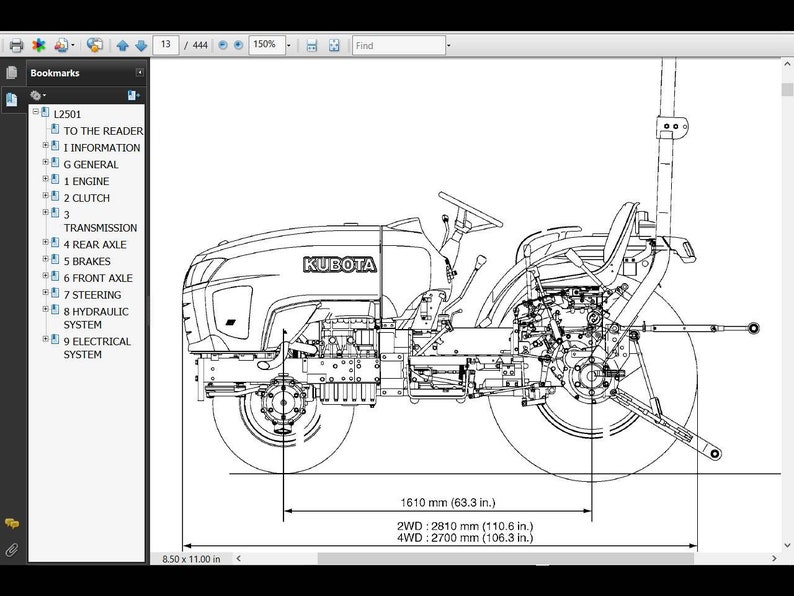The width and height of the screenshot is (794, 596).
Task: Open the 3 TRANSMISSION bookmark
Action: tap(100, 221)
